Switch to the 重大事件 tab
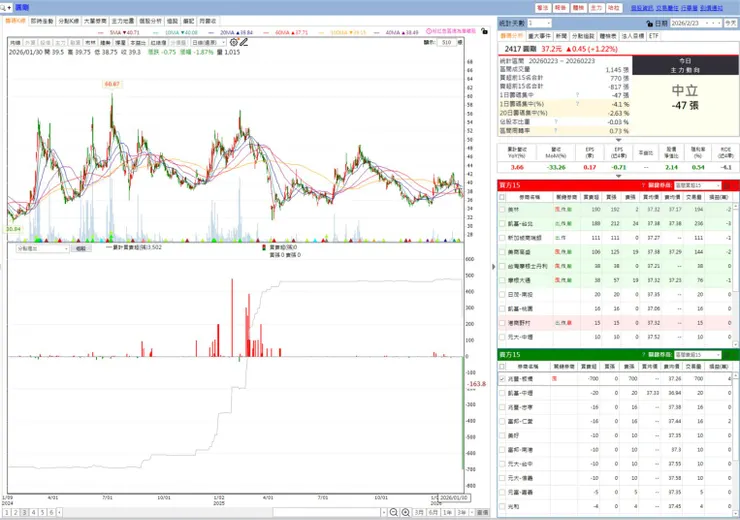Screen dimensions: 740x520 click(539, 36)
